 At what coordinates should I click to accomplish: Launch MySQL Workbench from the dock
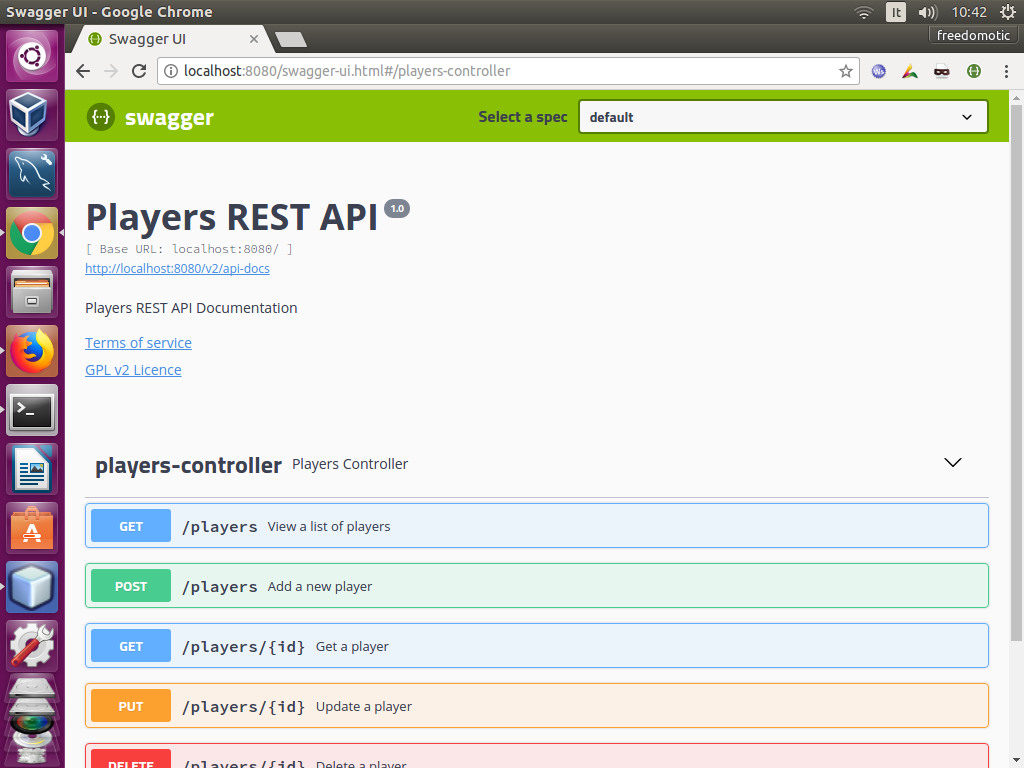pyautogui.click(x=32, y=174)
